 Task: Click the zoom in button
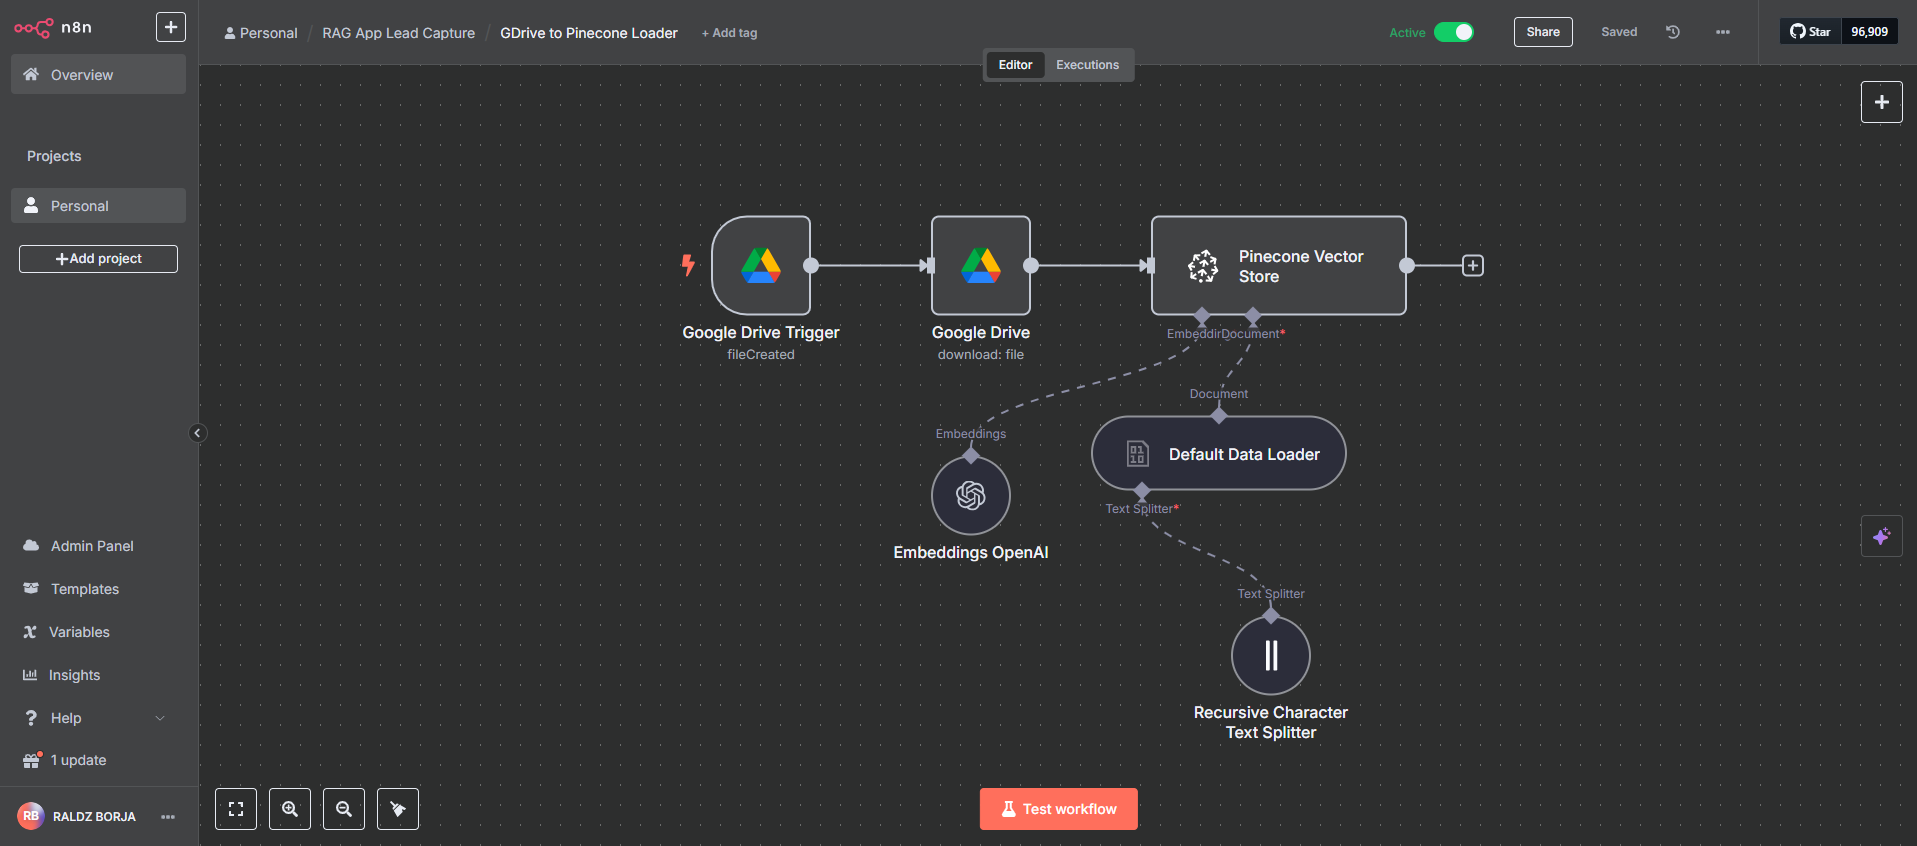click(x=290, y=809)
